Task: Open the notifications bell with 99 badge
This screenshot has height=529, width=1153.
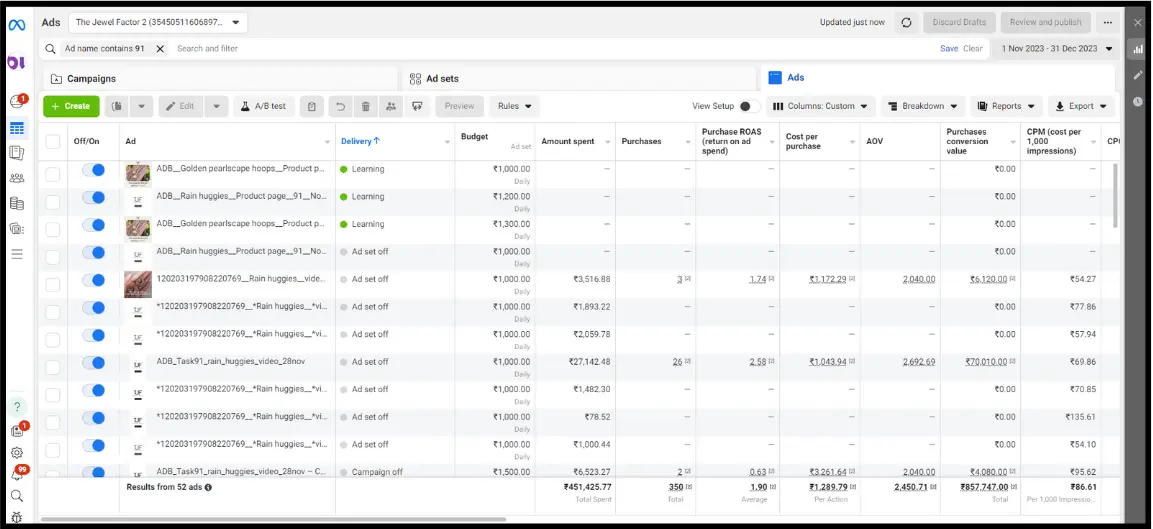Action: coord(17,473)
